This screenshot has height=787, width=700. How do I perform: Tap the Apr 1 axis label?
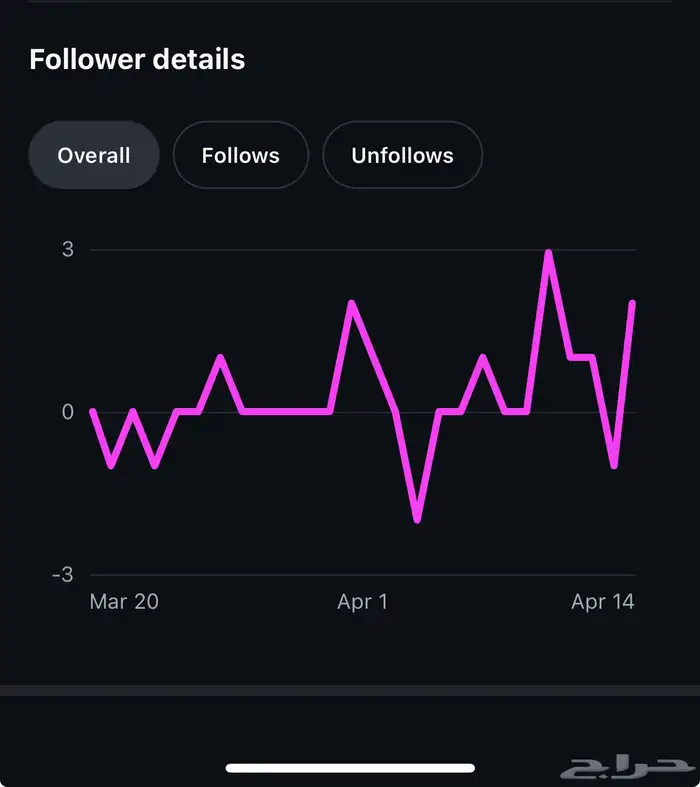point(362,601)
